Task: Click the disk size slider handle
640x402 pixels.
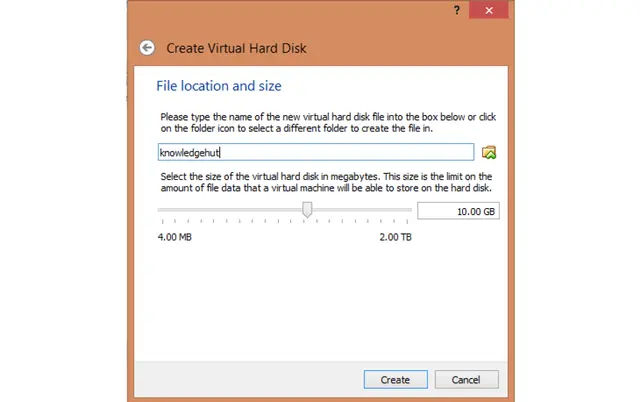Action: pyautogui.click(x=307, y=210)
